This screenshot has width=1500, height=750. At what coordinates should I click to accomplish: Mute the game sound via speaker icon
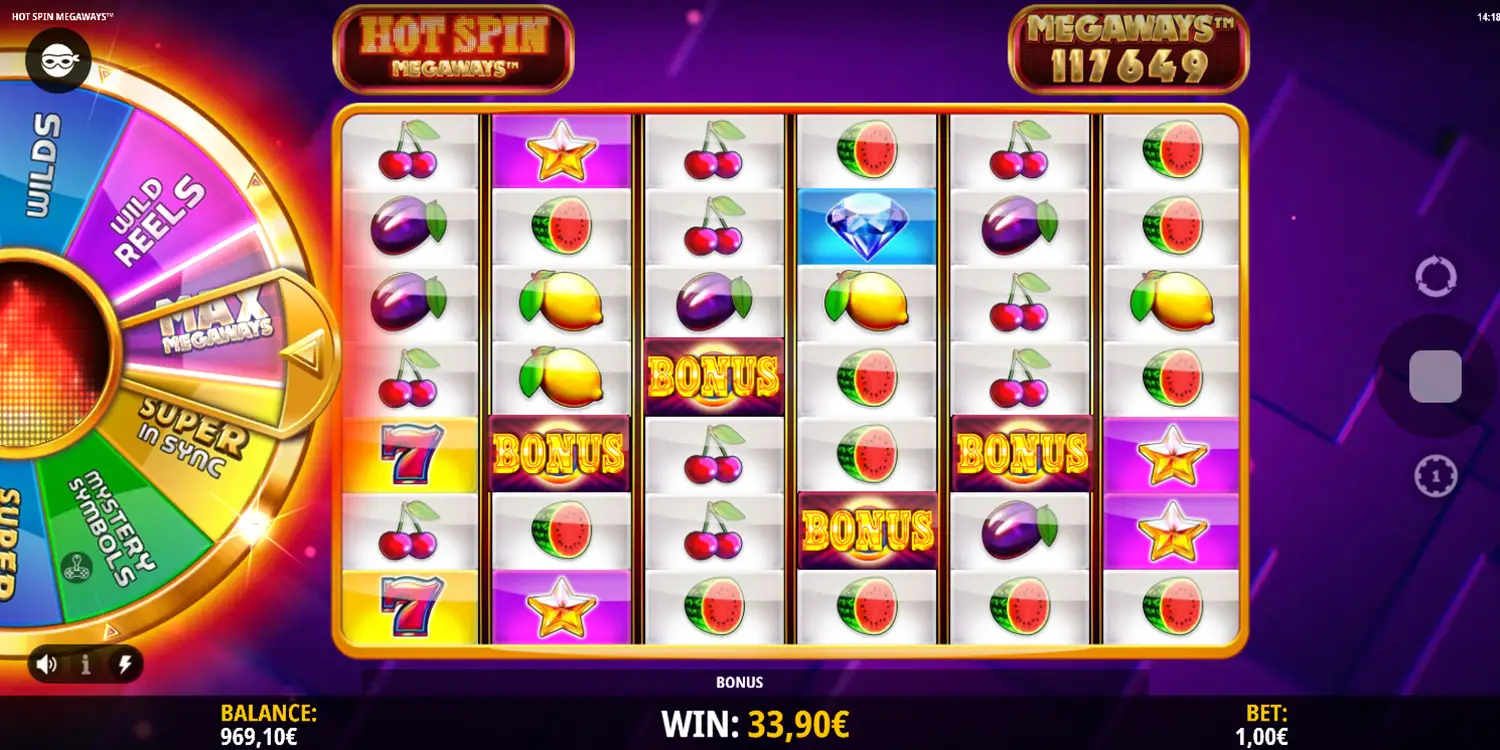46,664
